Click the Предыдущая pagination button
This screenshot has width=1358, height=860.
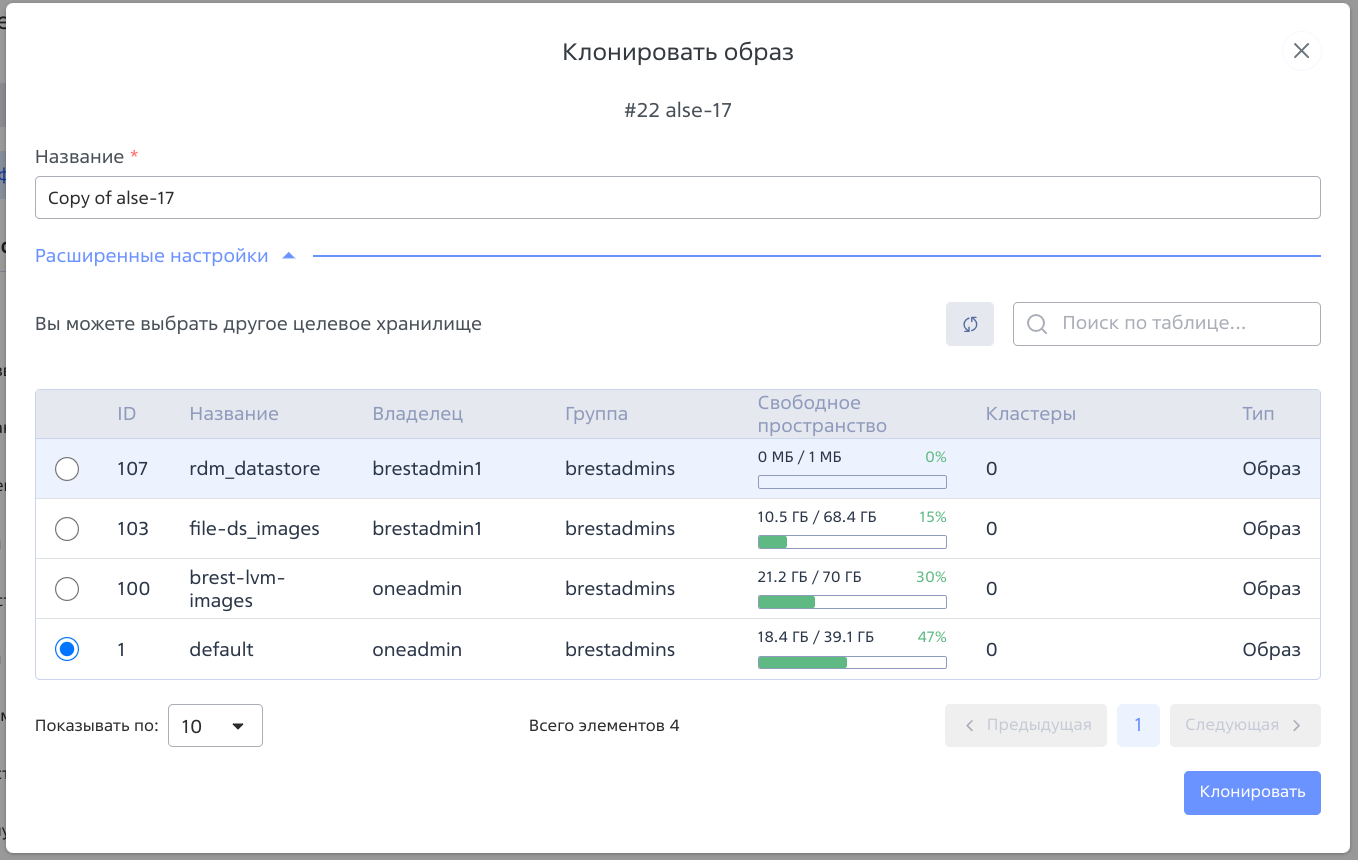[1026, 725]
